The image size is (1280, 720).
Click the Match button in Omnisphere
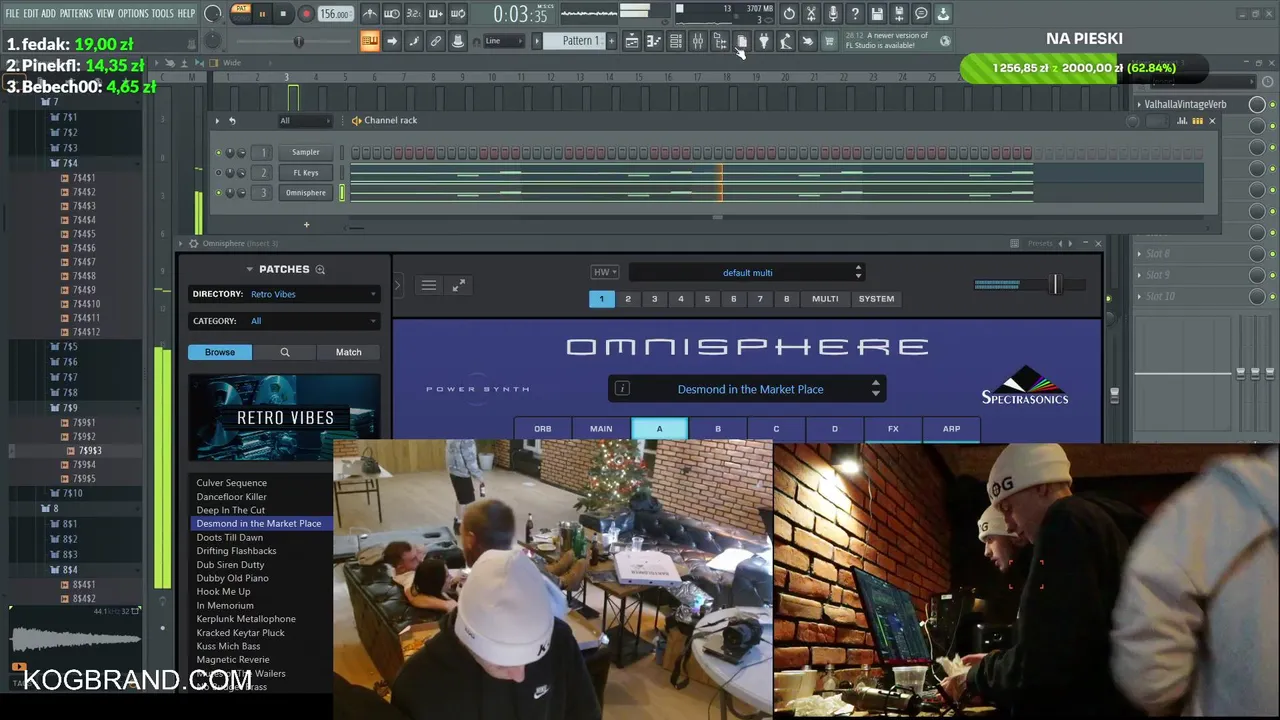348,352
